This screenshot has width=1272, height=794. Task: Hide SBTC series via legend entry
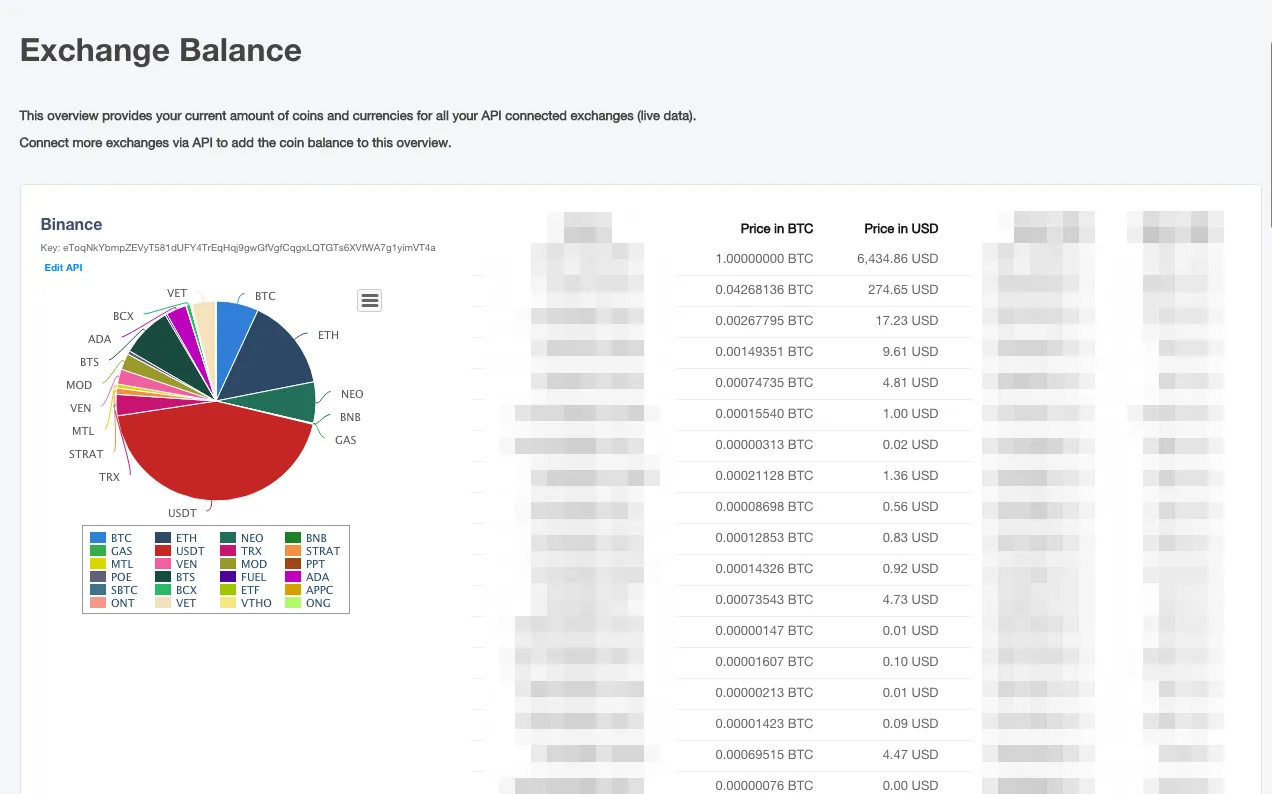click(113, 590)
